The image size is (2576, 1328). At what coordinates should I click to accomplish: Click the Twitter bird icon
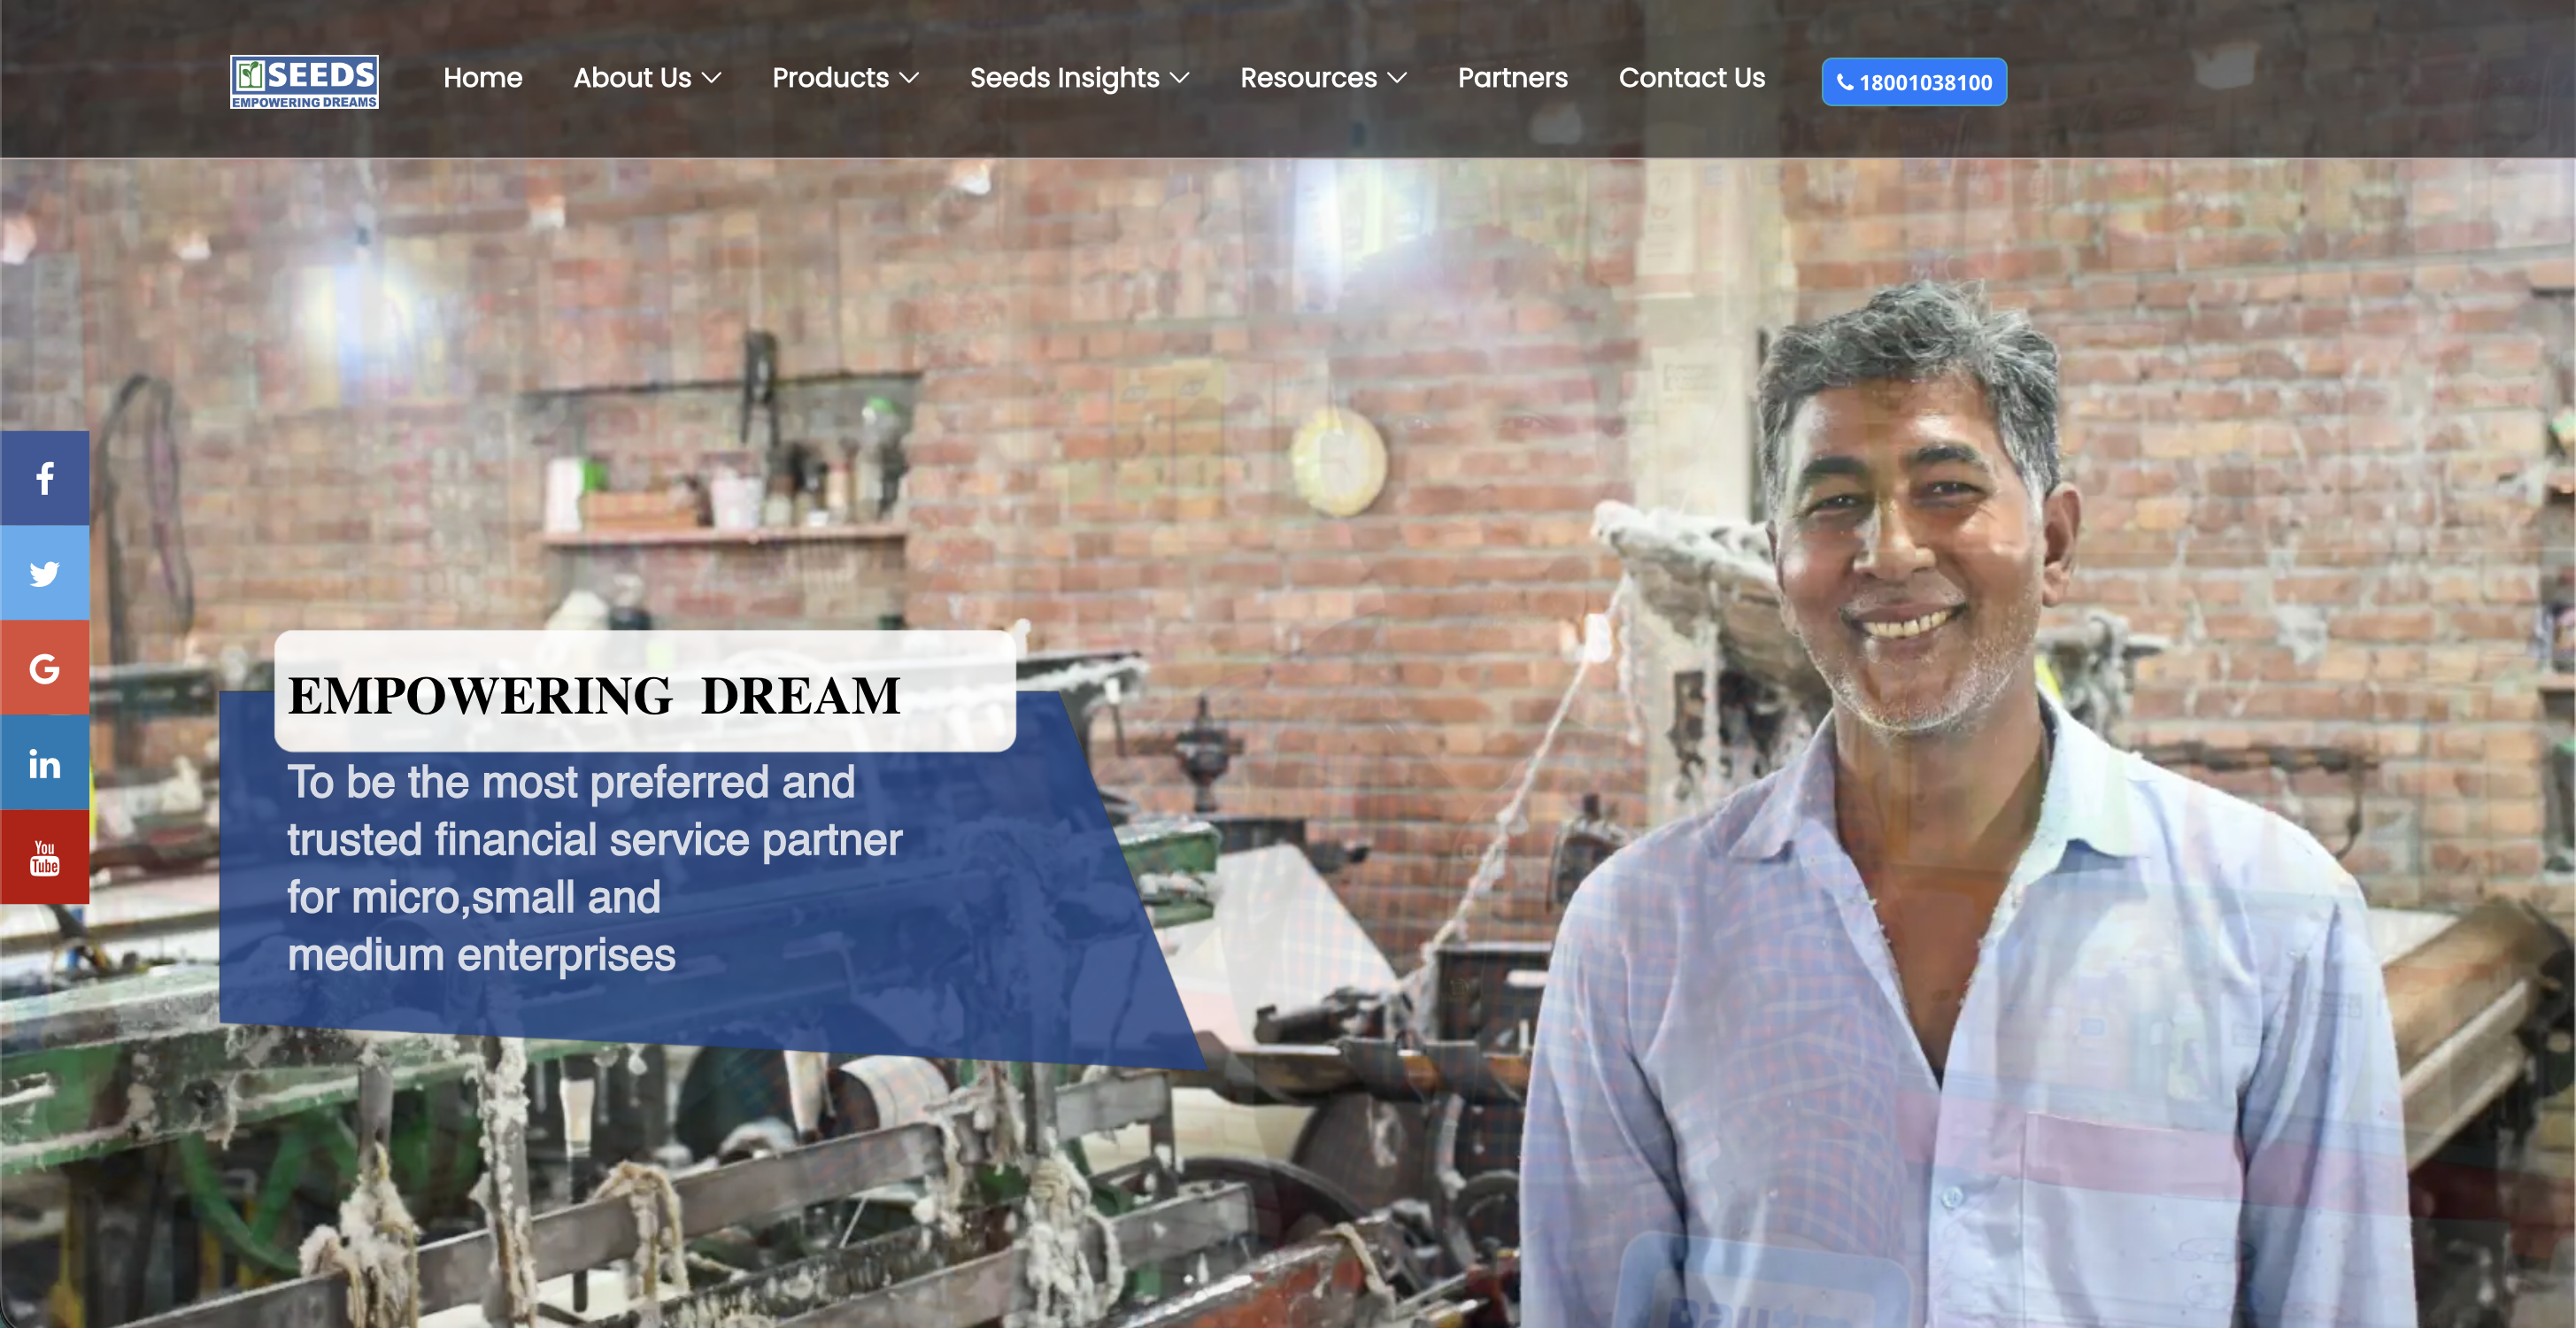click(x=44, y=573)
